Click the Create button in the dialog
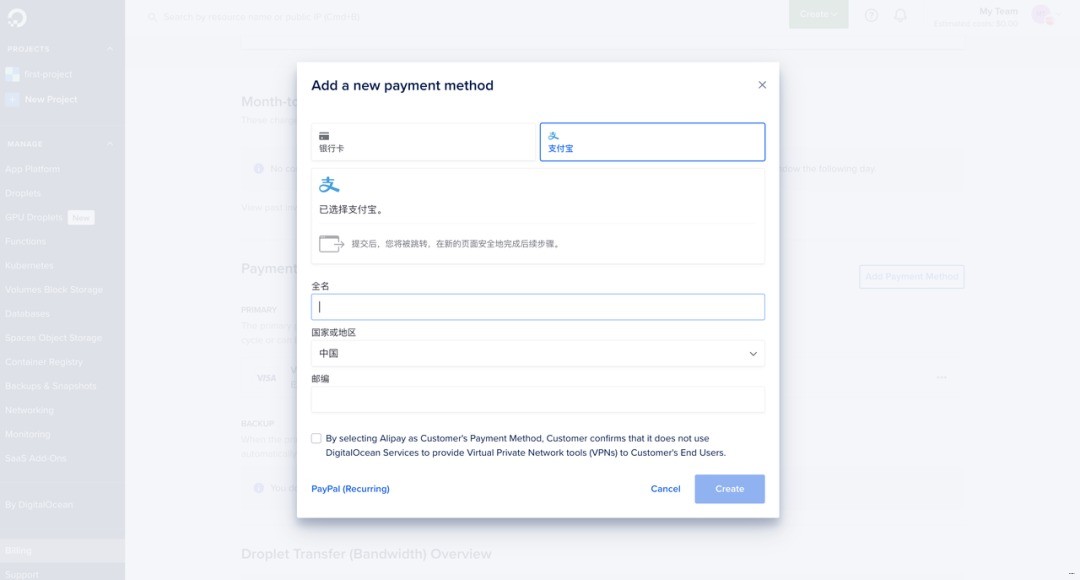 729,489
